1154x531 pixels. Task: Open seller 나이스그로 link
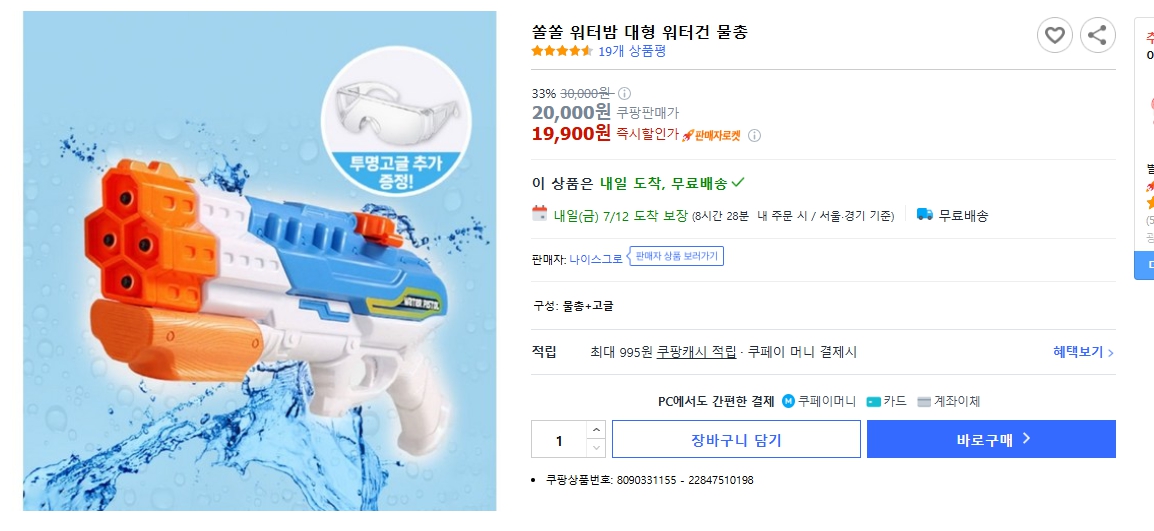pos(596,259)
